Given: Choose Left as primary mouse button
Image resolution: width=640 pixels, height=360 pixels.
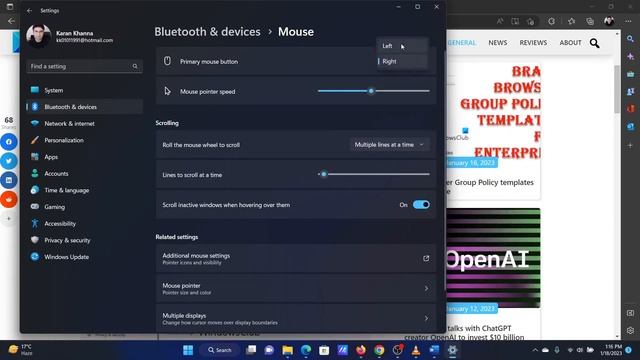Looking at the screenshot, I should tap(402, 46).
